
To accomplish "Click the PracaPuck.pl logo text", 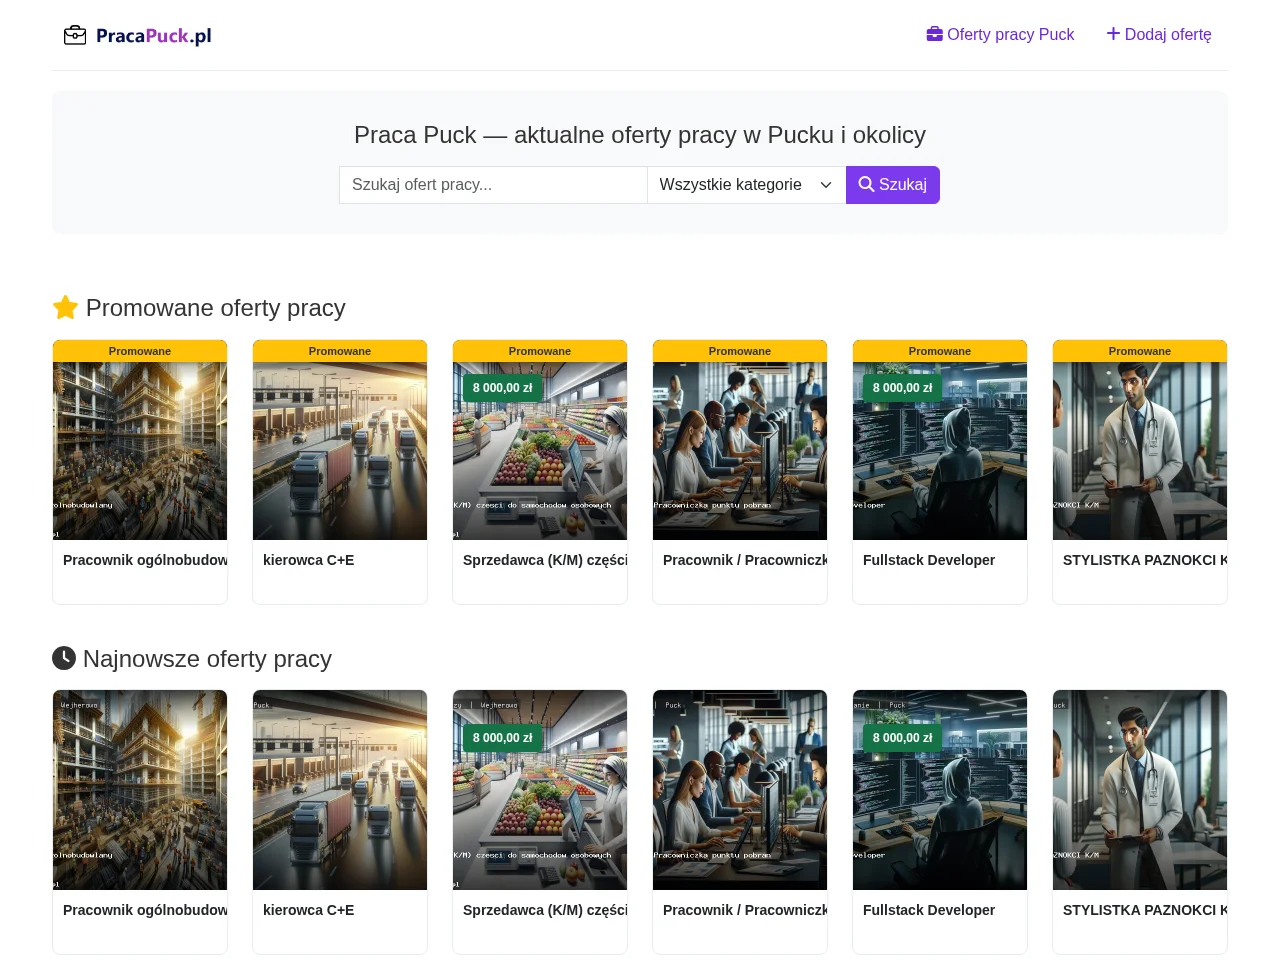I will coord(154,36).
